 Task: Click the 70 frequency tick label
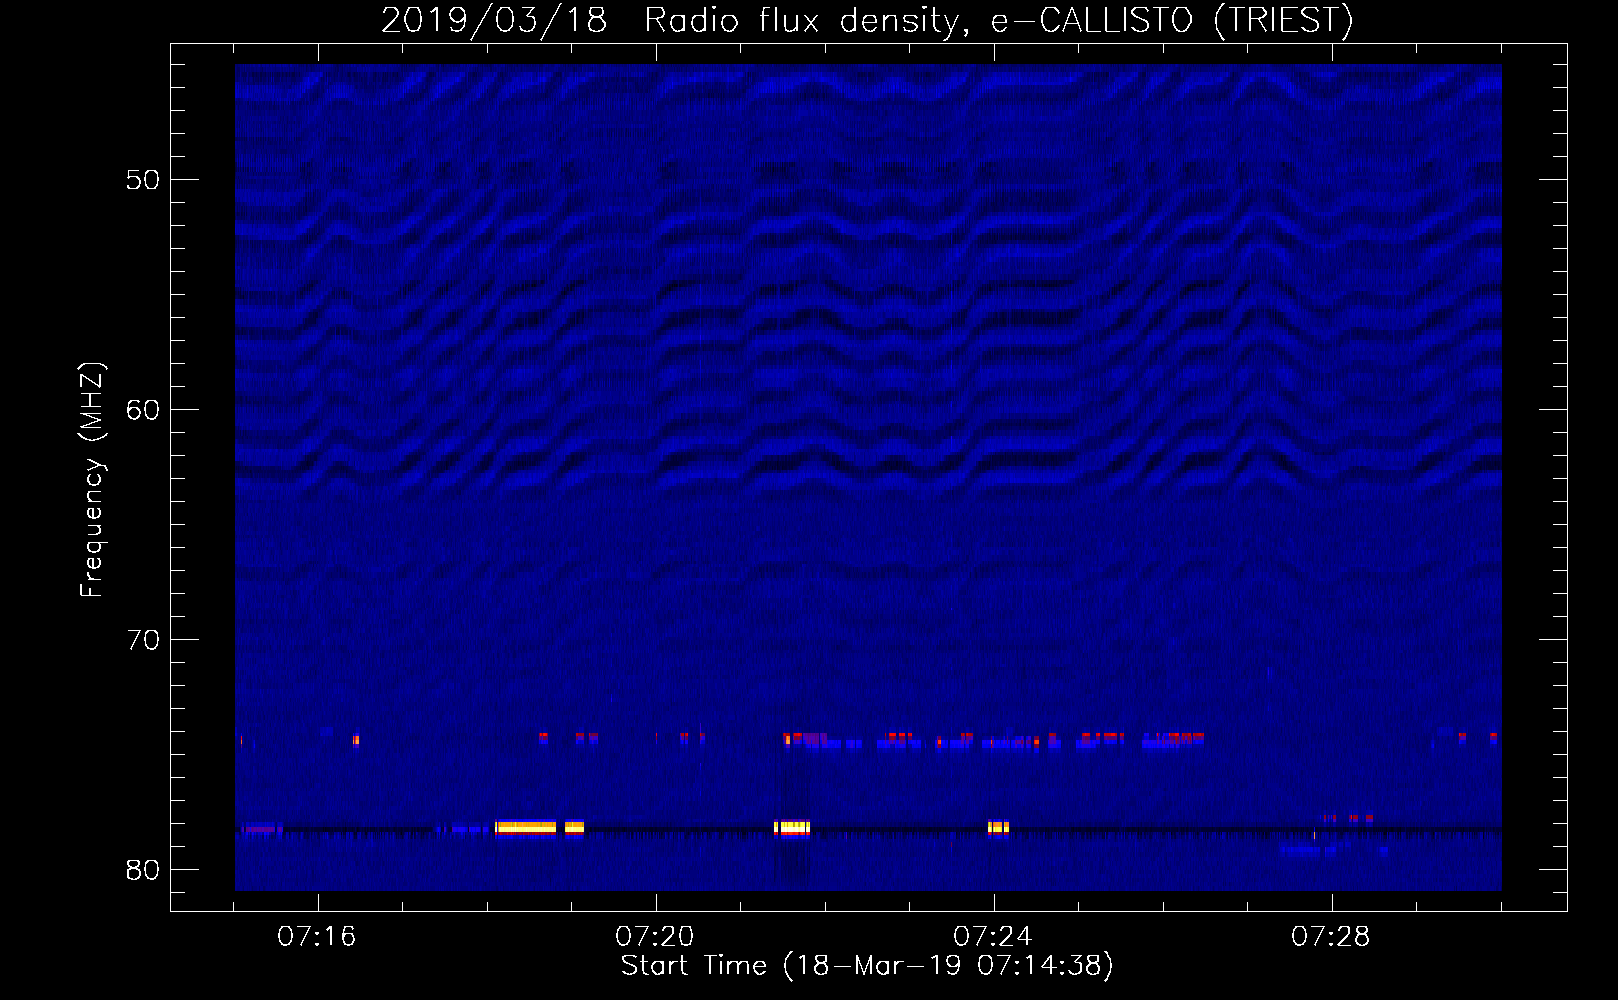point(144,640)
